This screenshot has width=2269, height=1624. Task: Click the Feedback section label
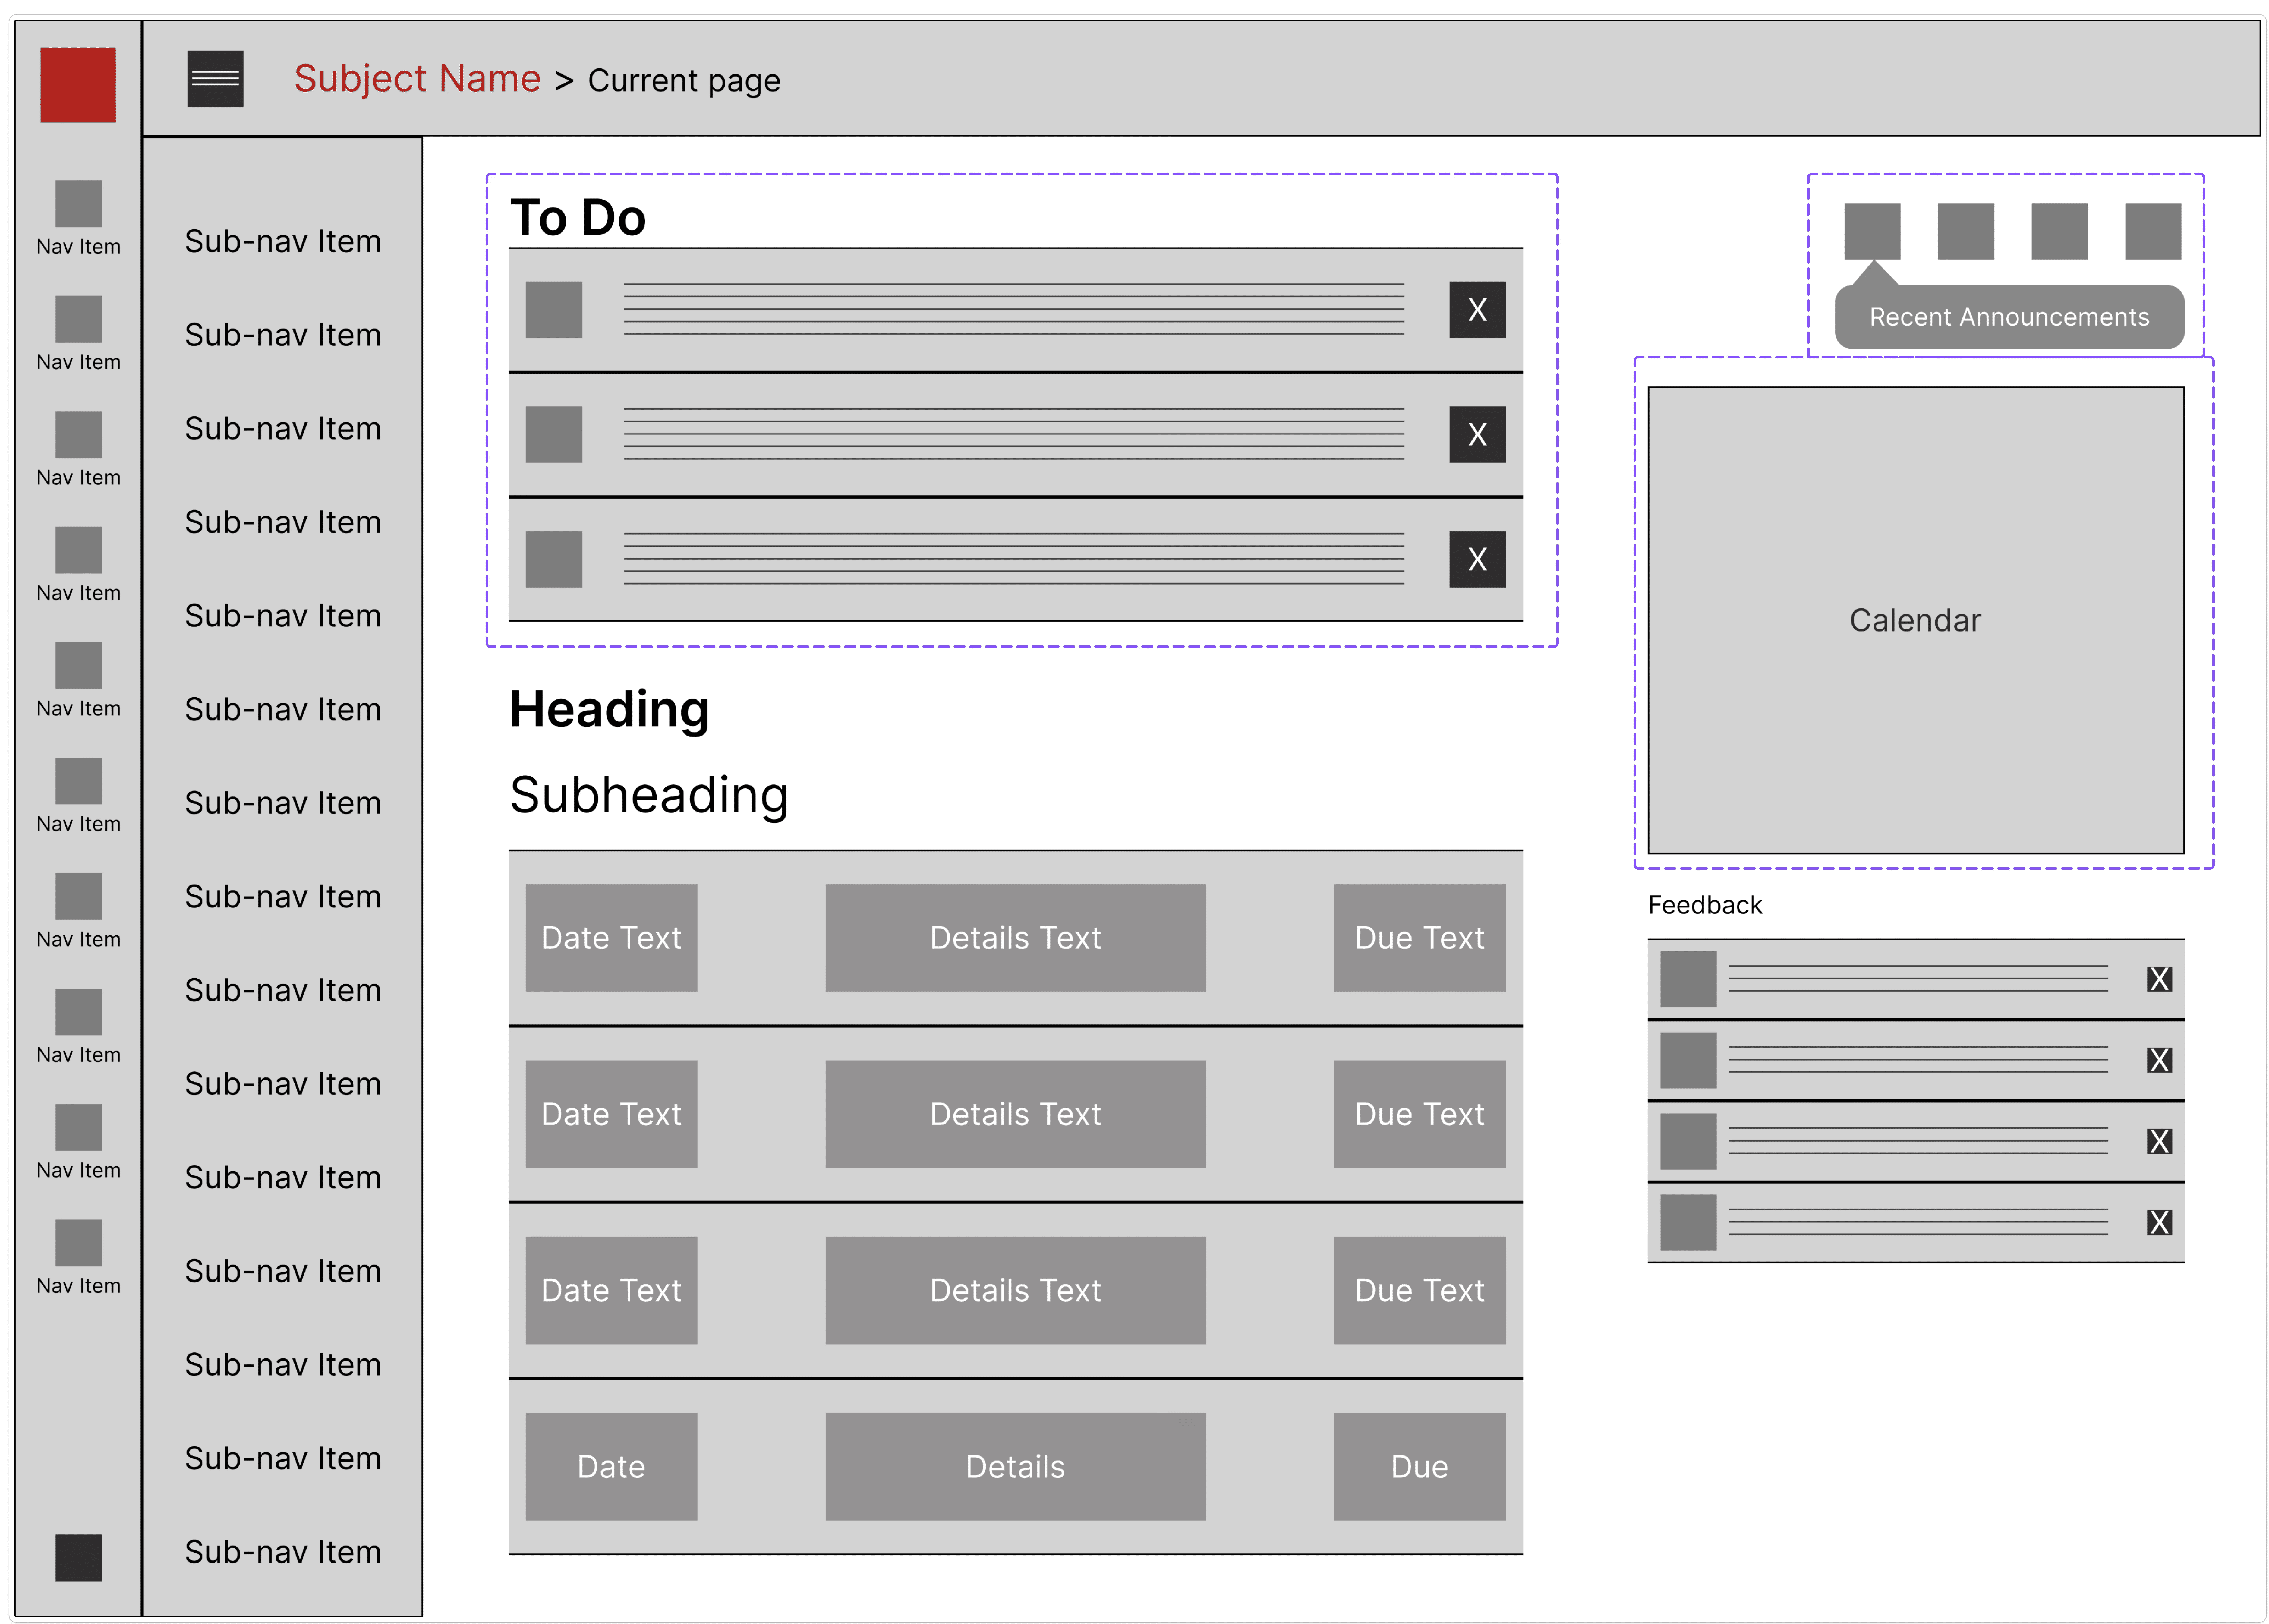coord(1705,905)
